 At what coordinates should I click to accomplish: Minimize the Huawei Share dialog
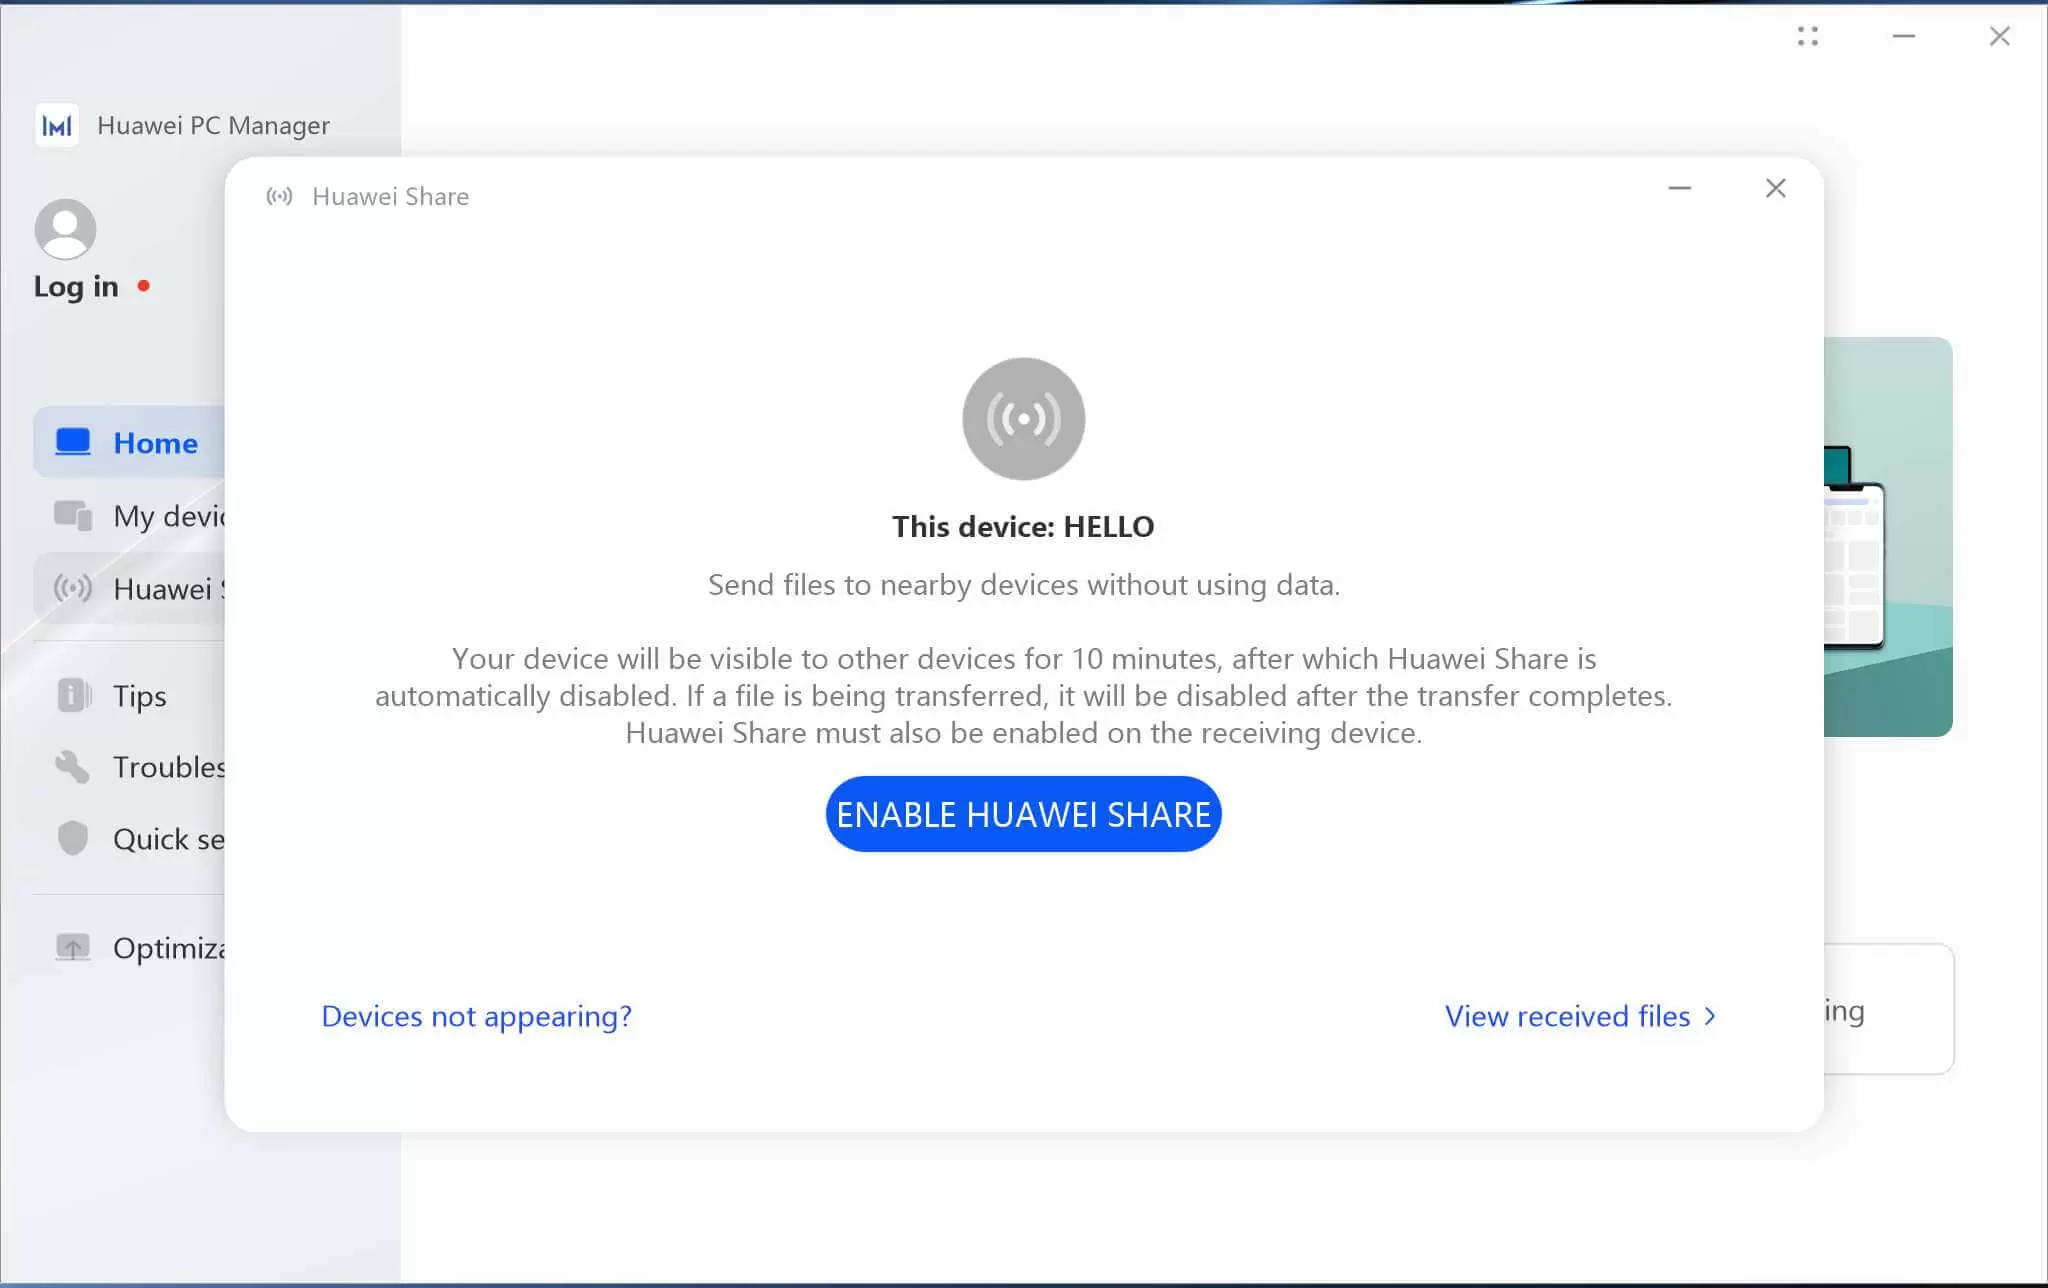tap(1679, 188)
